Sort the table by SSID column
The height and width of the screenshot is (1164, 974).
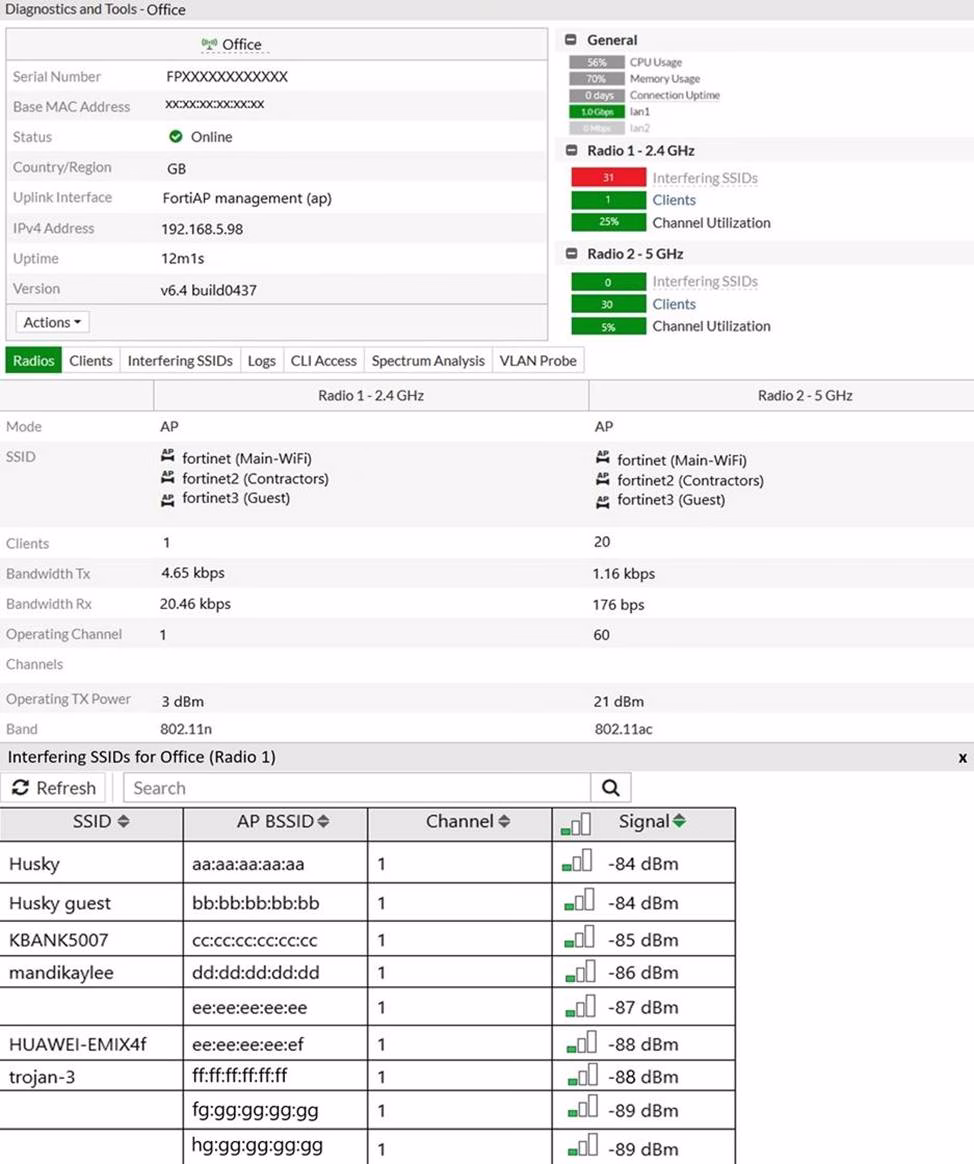100,822
